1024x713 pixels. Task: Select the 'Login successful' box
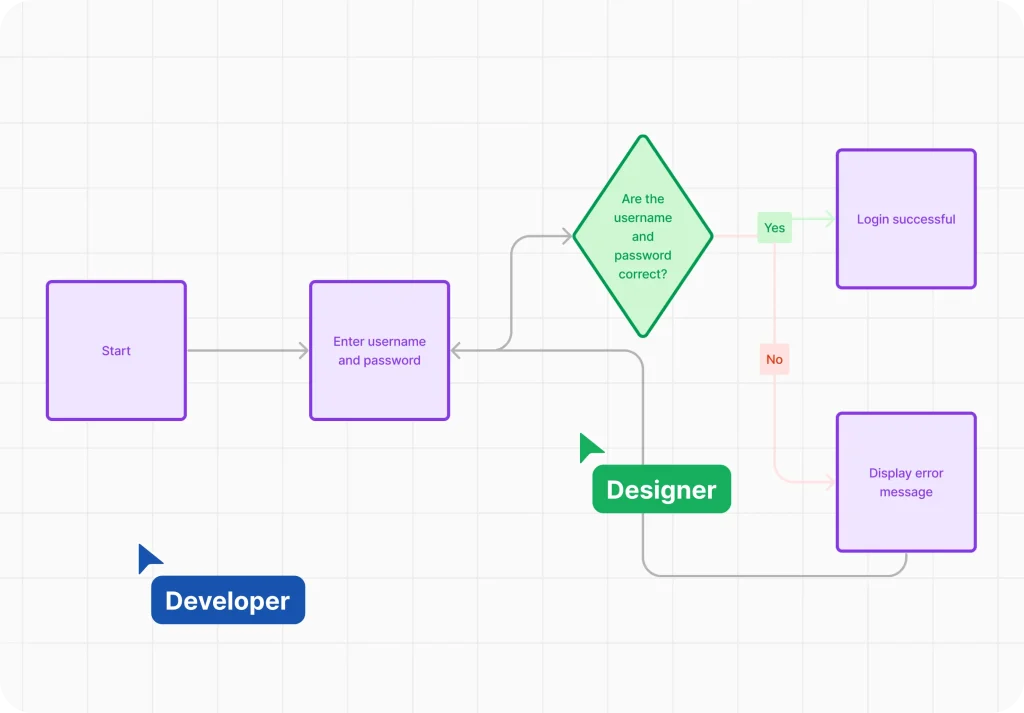point(906,219)
